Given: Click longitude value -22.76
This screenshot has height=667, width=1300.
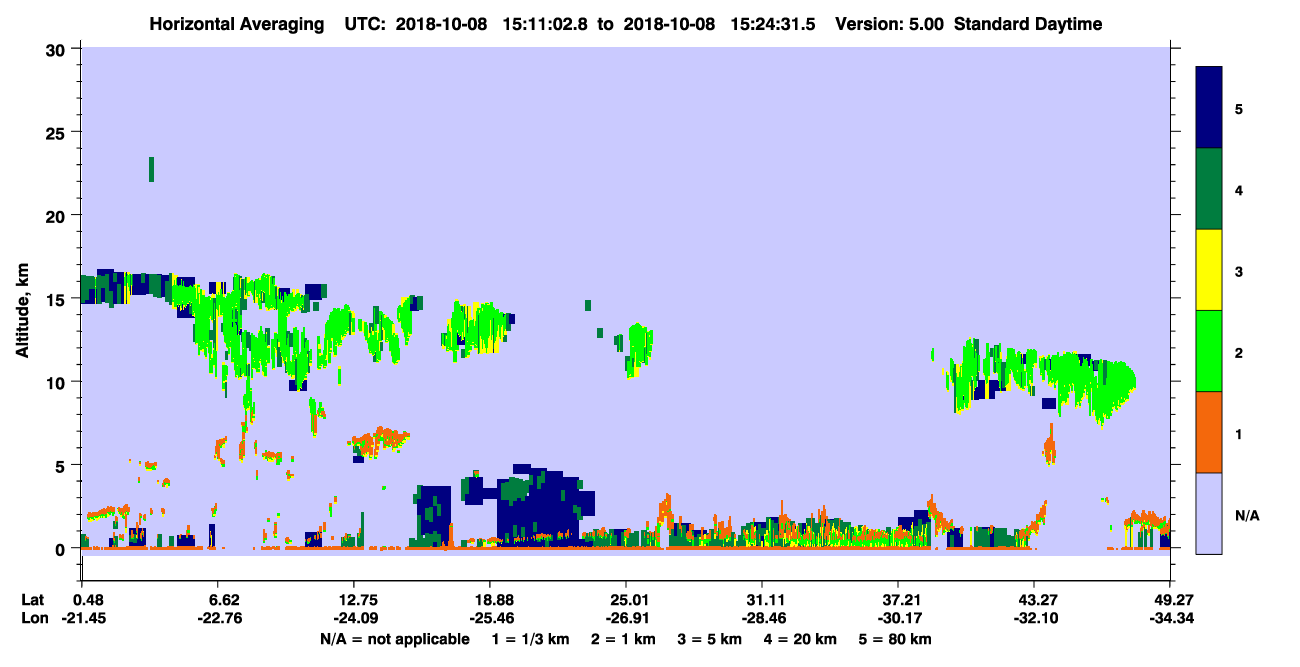Looking at the screenshot, I should 222,618.
